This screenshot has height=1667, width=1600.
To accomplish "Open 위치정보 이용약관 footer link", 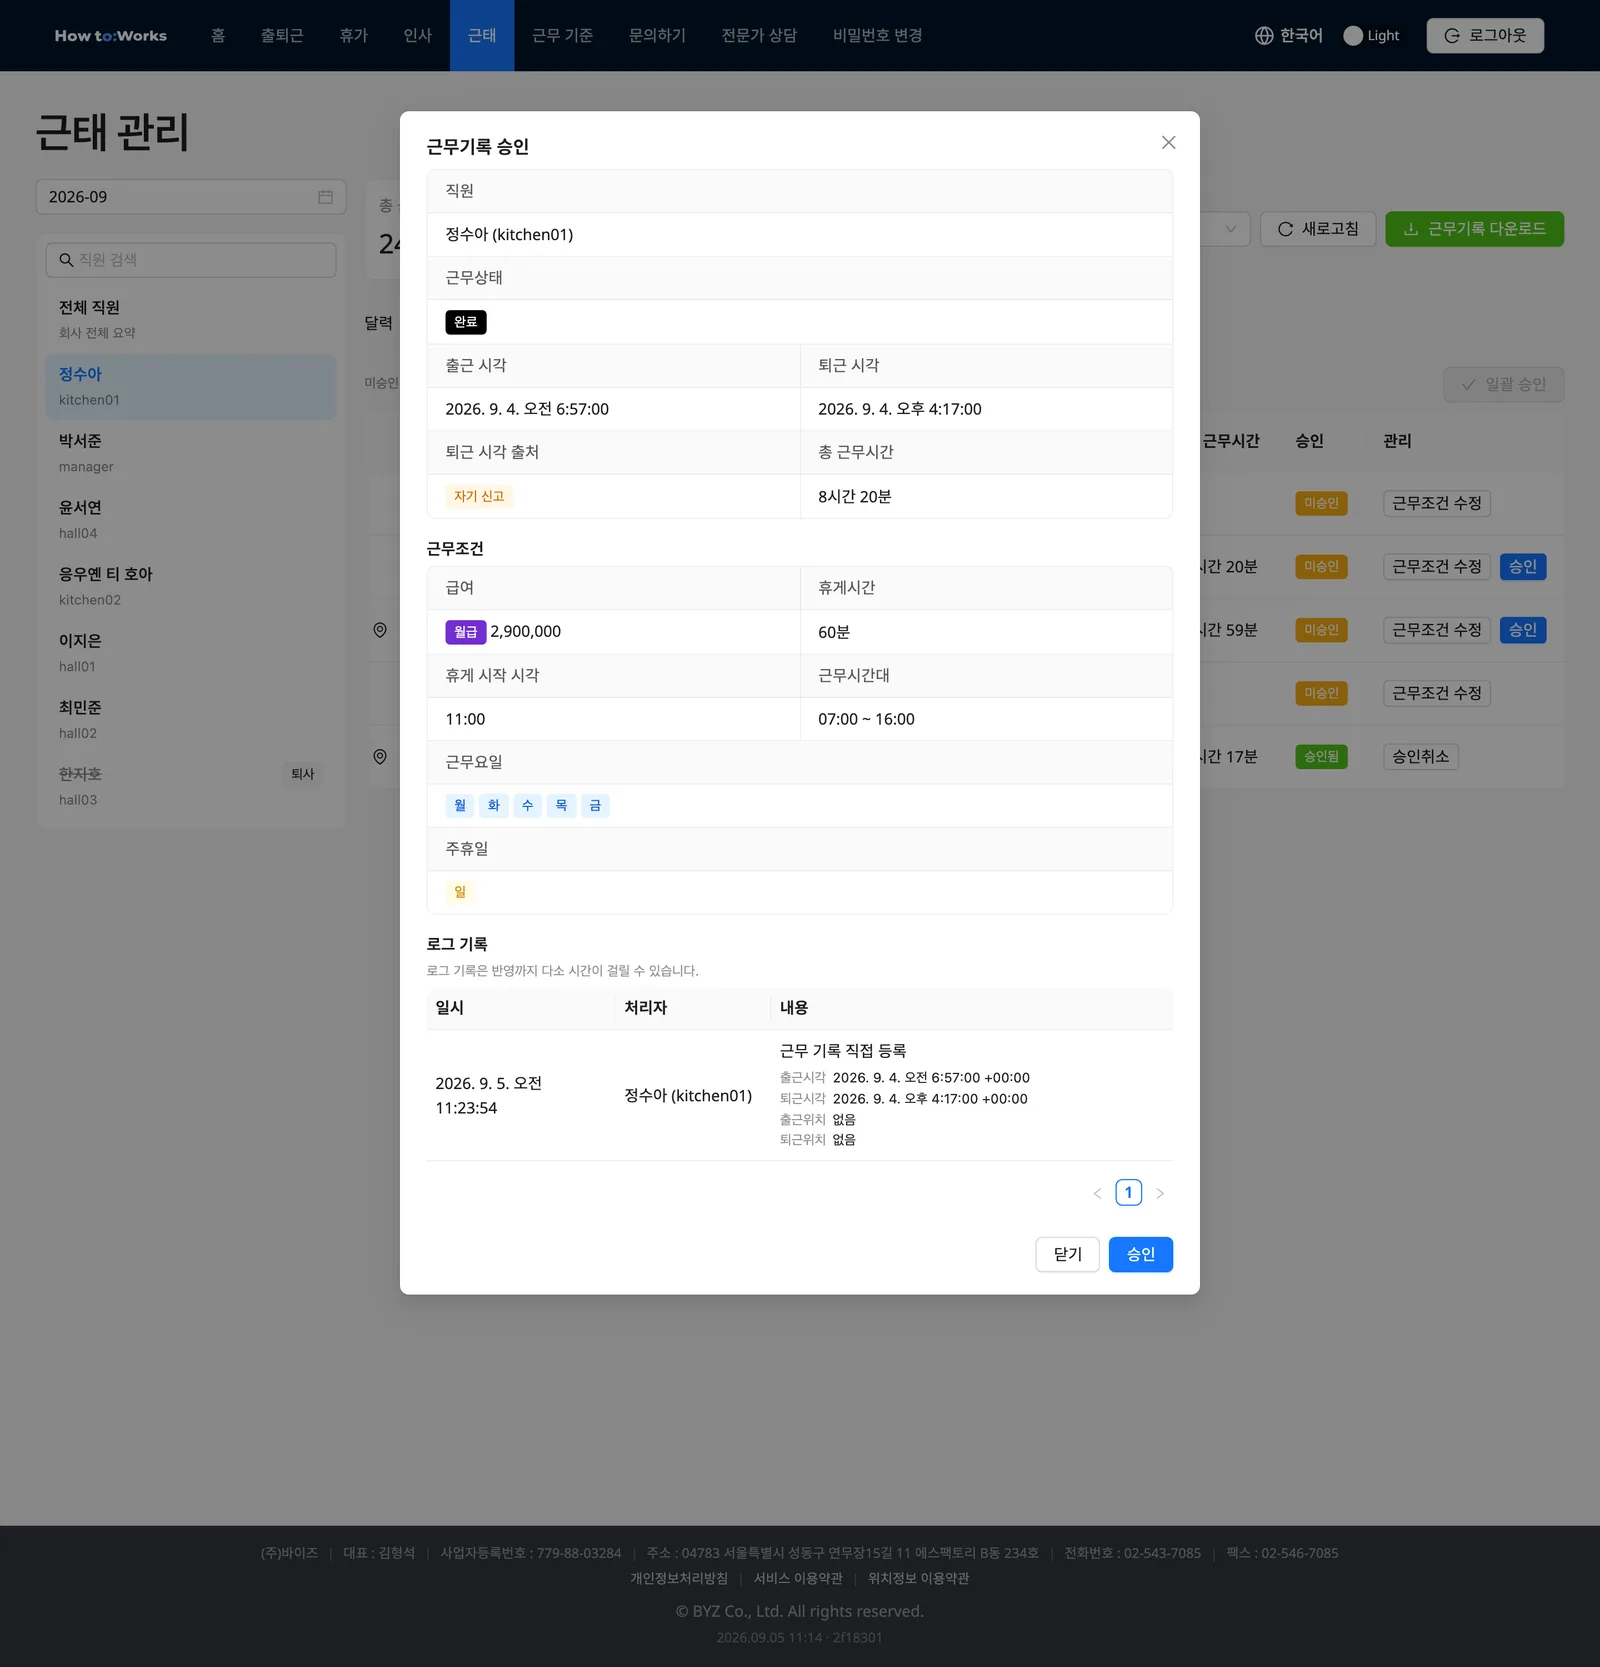I will pyautogui.click(x=918, y=1578).
